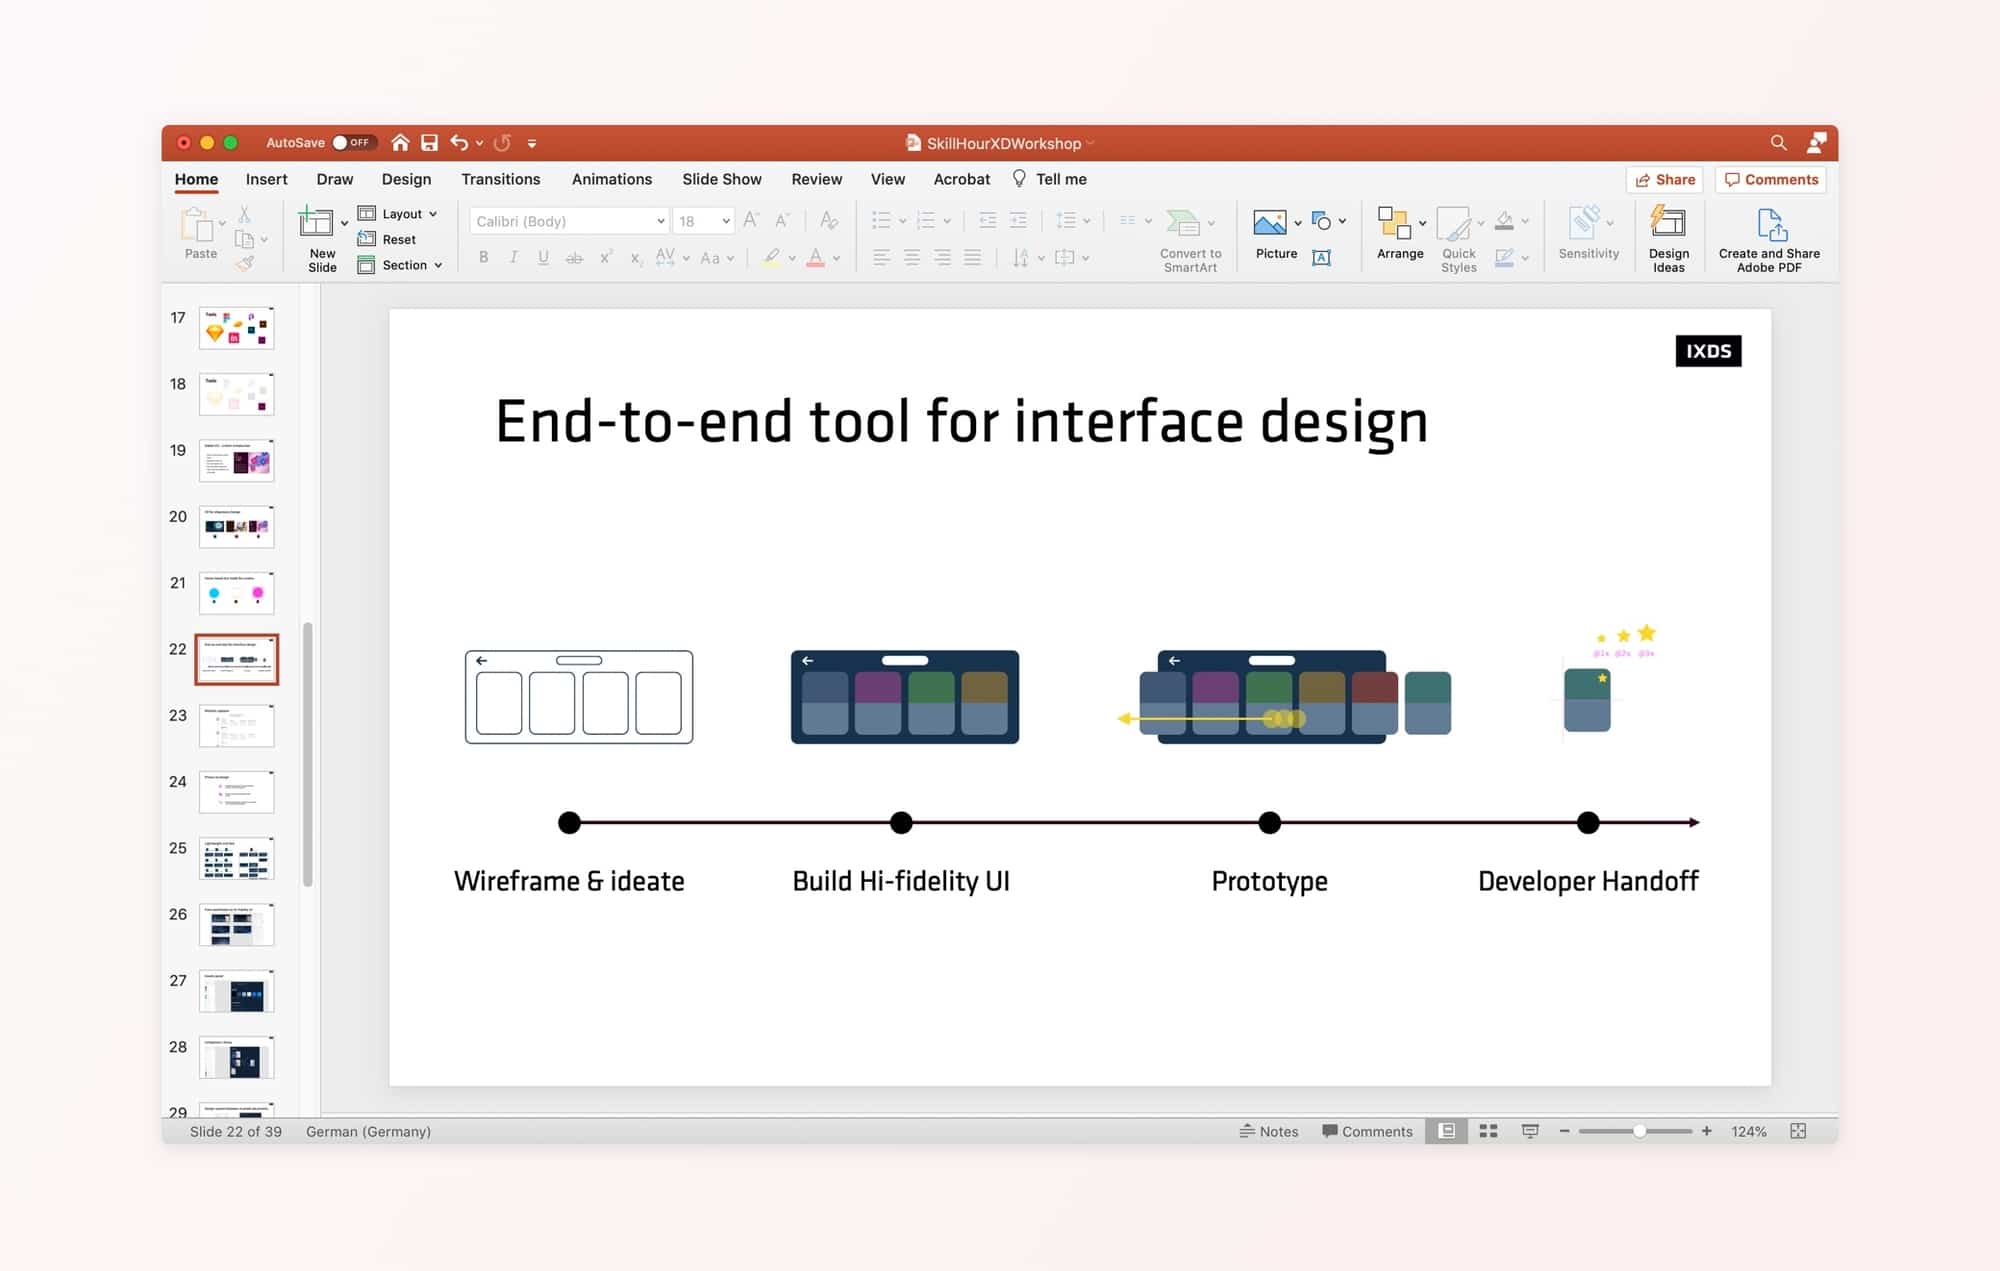Click the save icon in title bar

pyautogui.click(x=429, y=143)
